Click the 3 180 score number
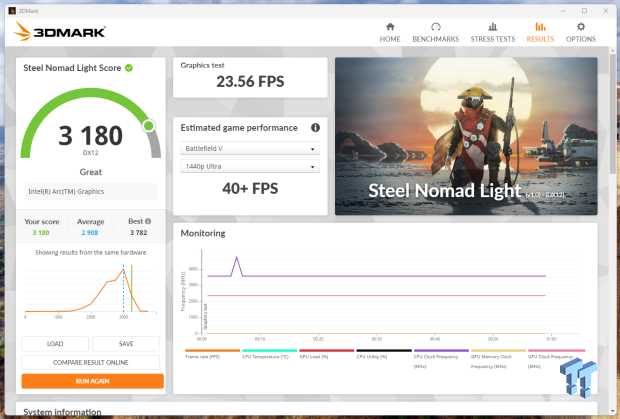Viewport: 620px width, 419px height. (x=91, y=135)
